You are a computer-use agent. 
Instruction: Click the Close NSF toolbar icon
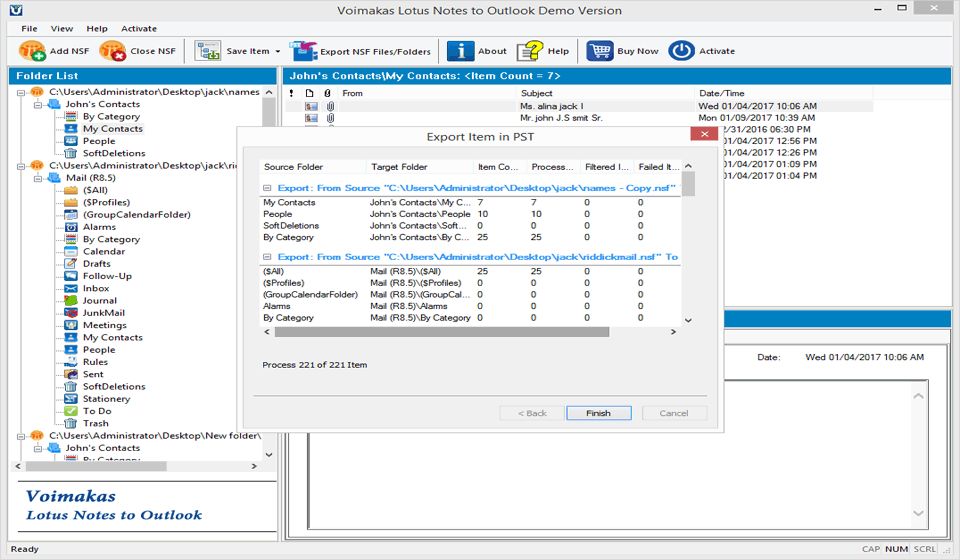click(113, 51)
